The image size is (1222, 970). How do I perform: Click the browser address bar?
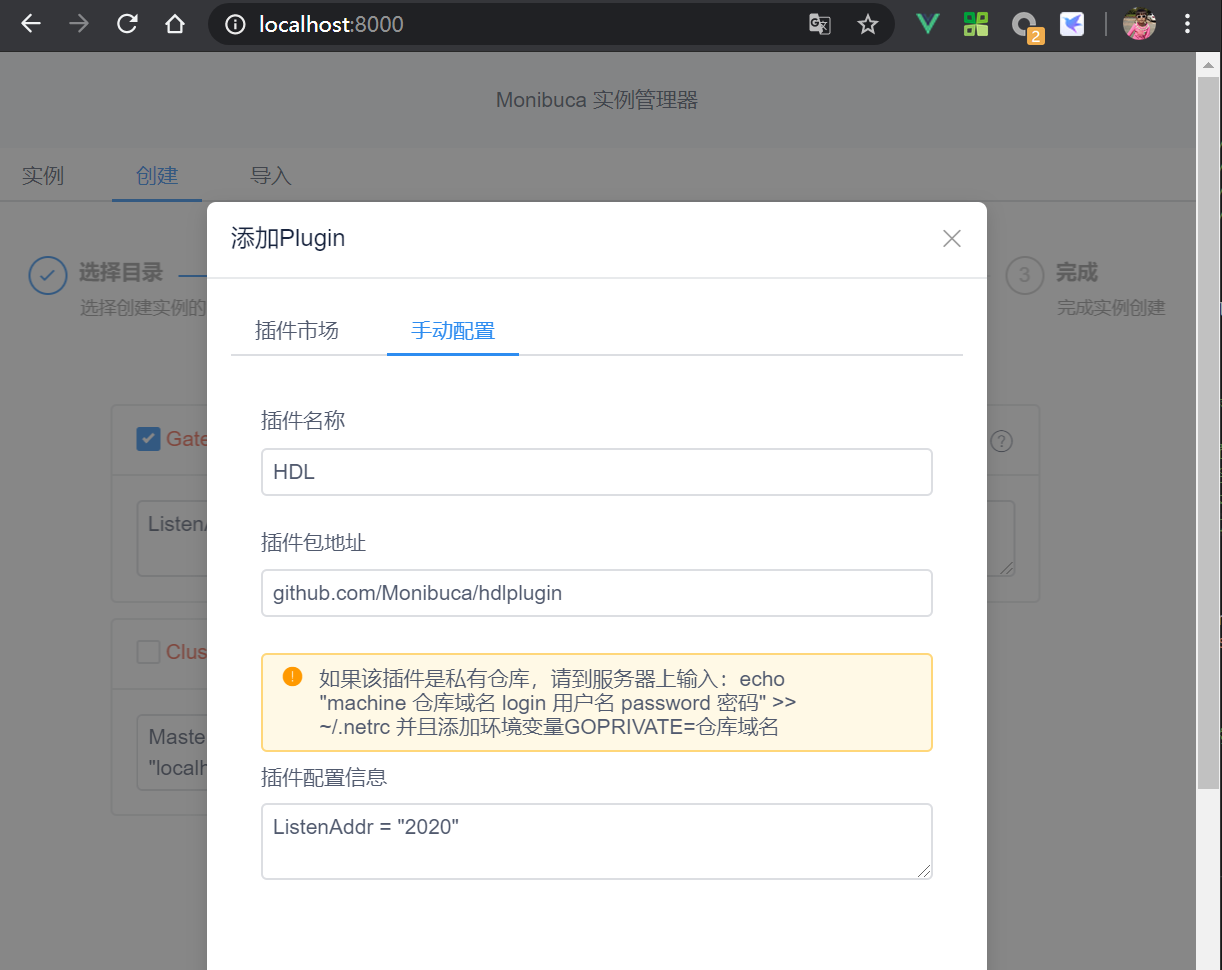point(500,24)
